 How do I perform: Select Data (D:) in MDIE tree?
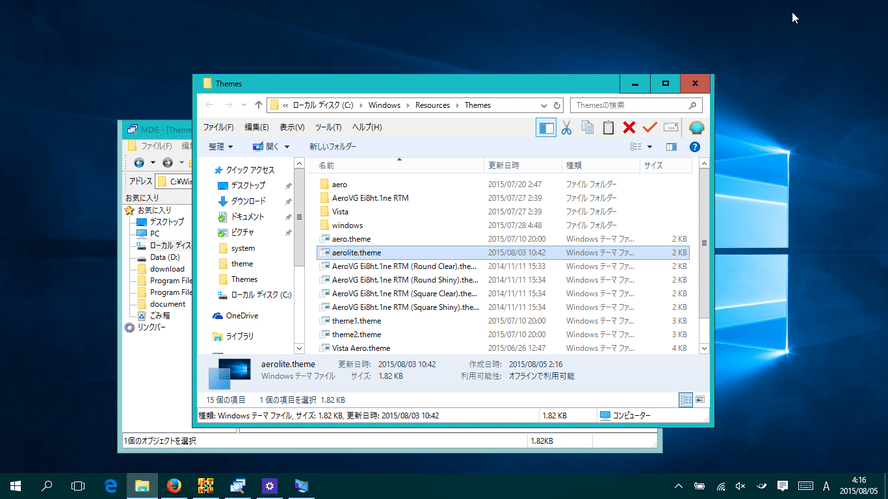point(165,257)
